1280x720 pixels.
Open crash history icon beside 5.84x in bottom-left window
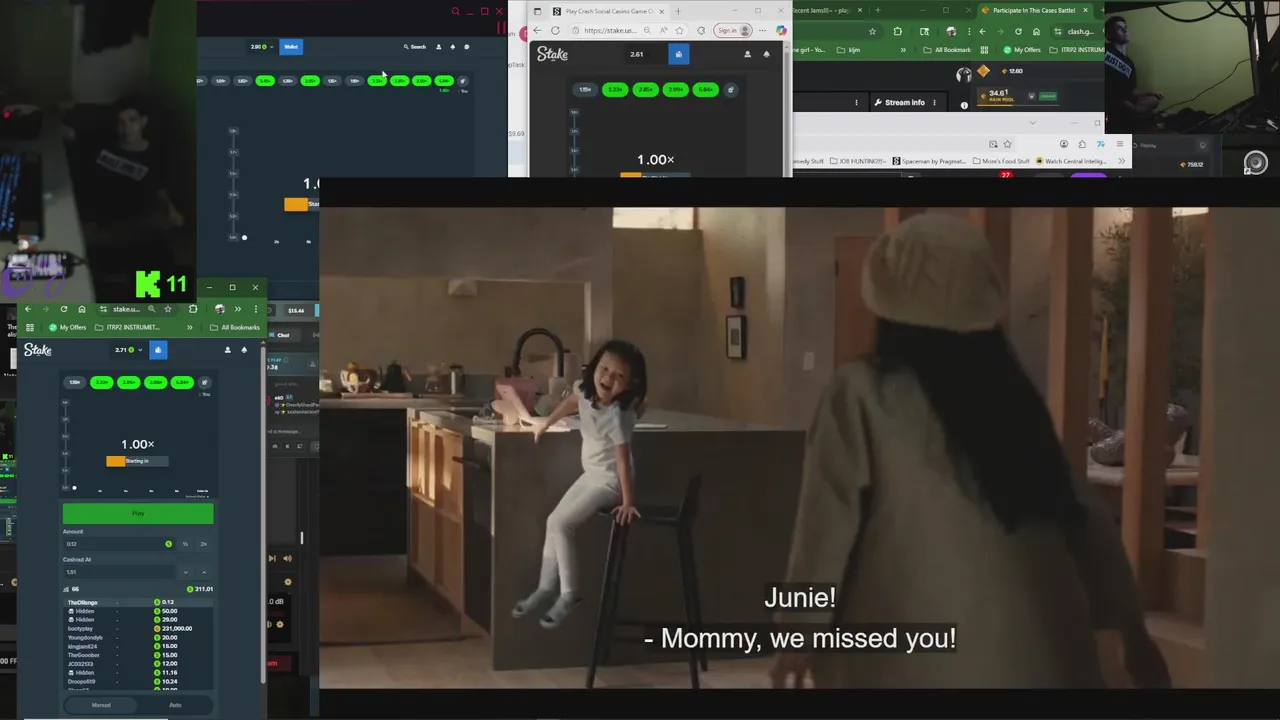click(204, 382)
